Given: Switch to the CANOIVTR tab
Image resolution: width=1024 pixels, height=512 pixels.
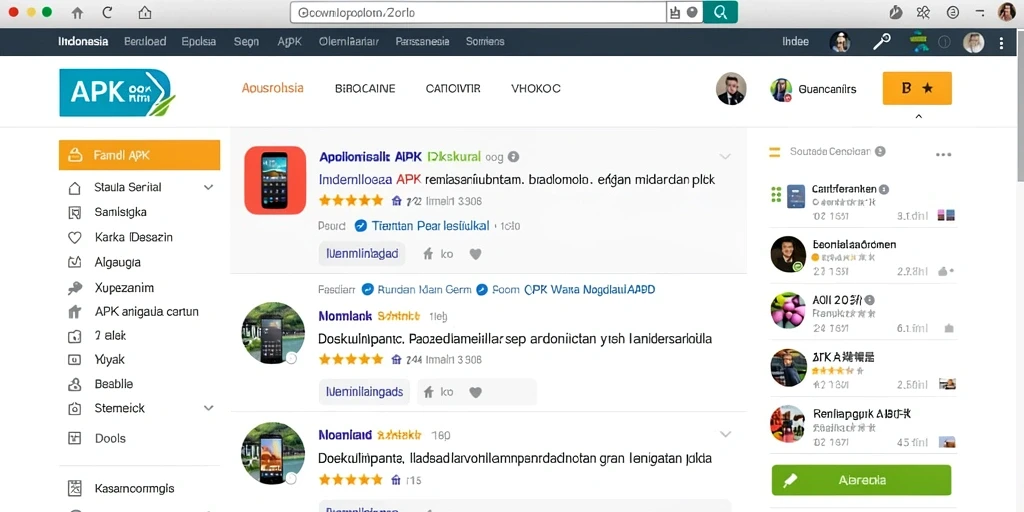Looking at the screenshot, I should click(x=453, y=89).
